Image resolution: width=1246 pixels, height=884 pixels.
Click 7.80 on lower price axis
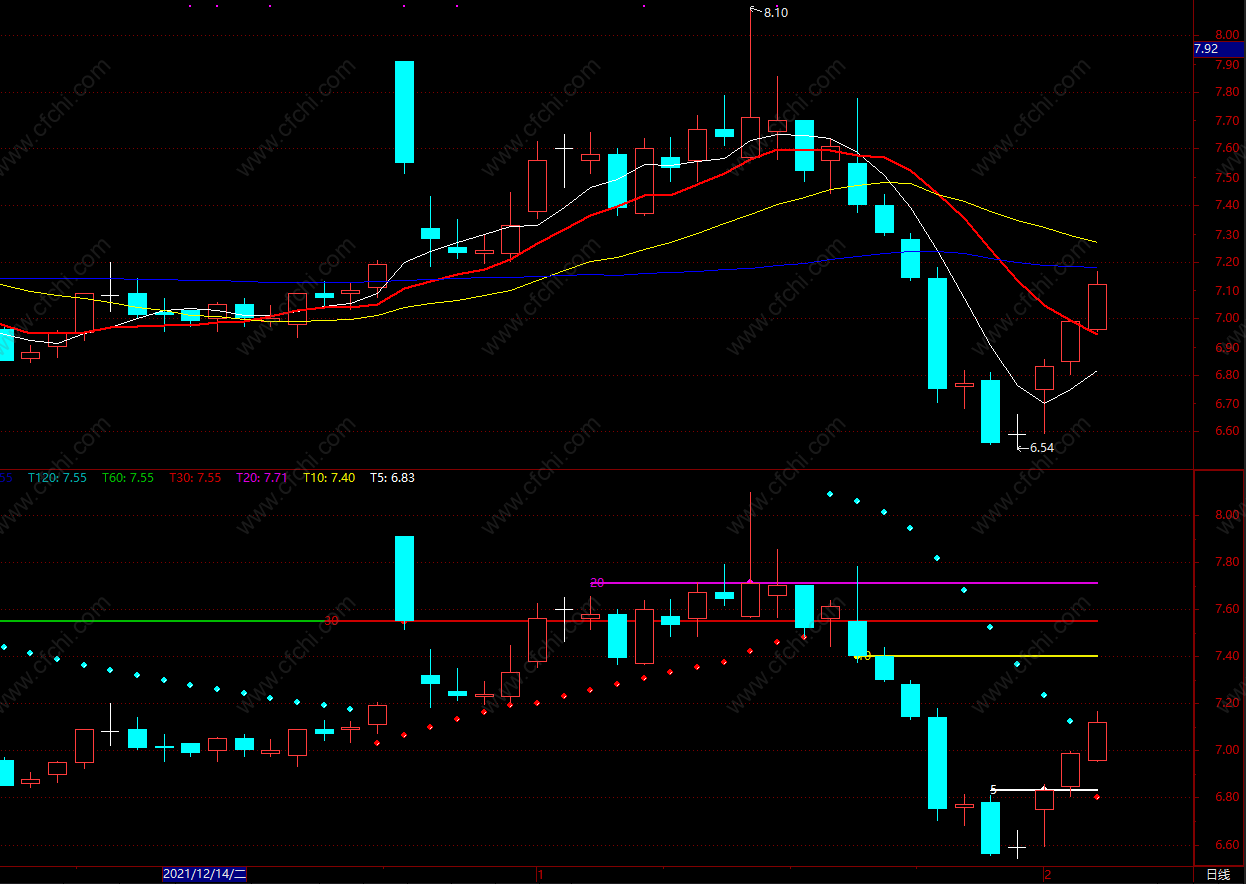[x=1227, y=562]
